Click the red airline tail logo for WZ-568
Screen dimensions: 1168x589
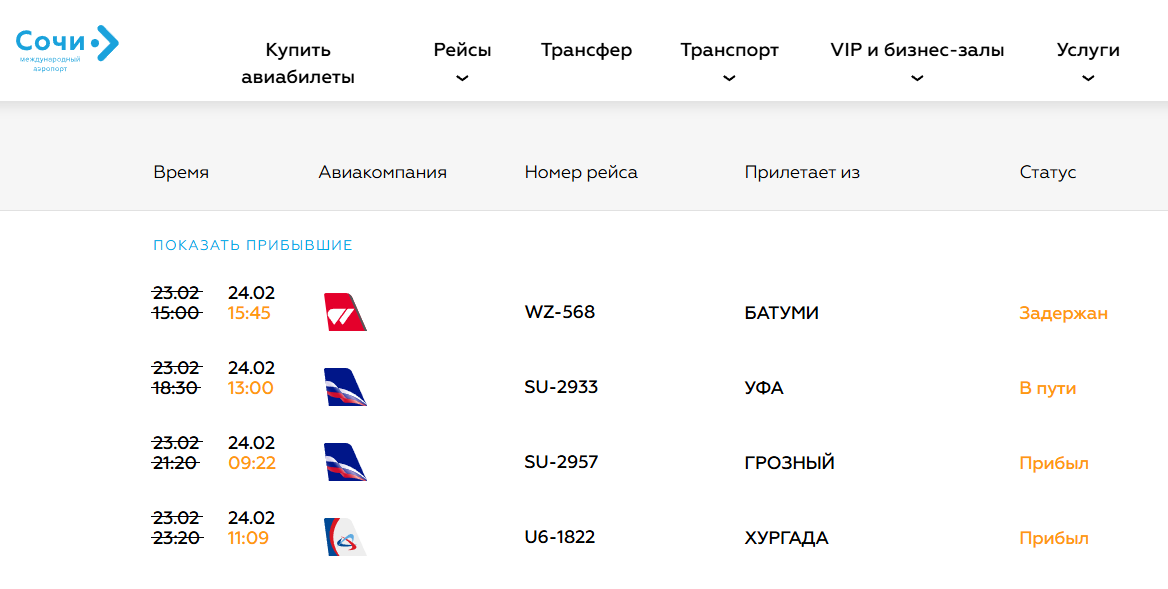click(345, 313)
